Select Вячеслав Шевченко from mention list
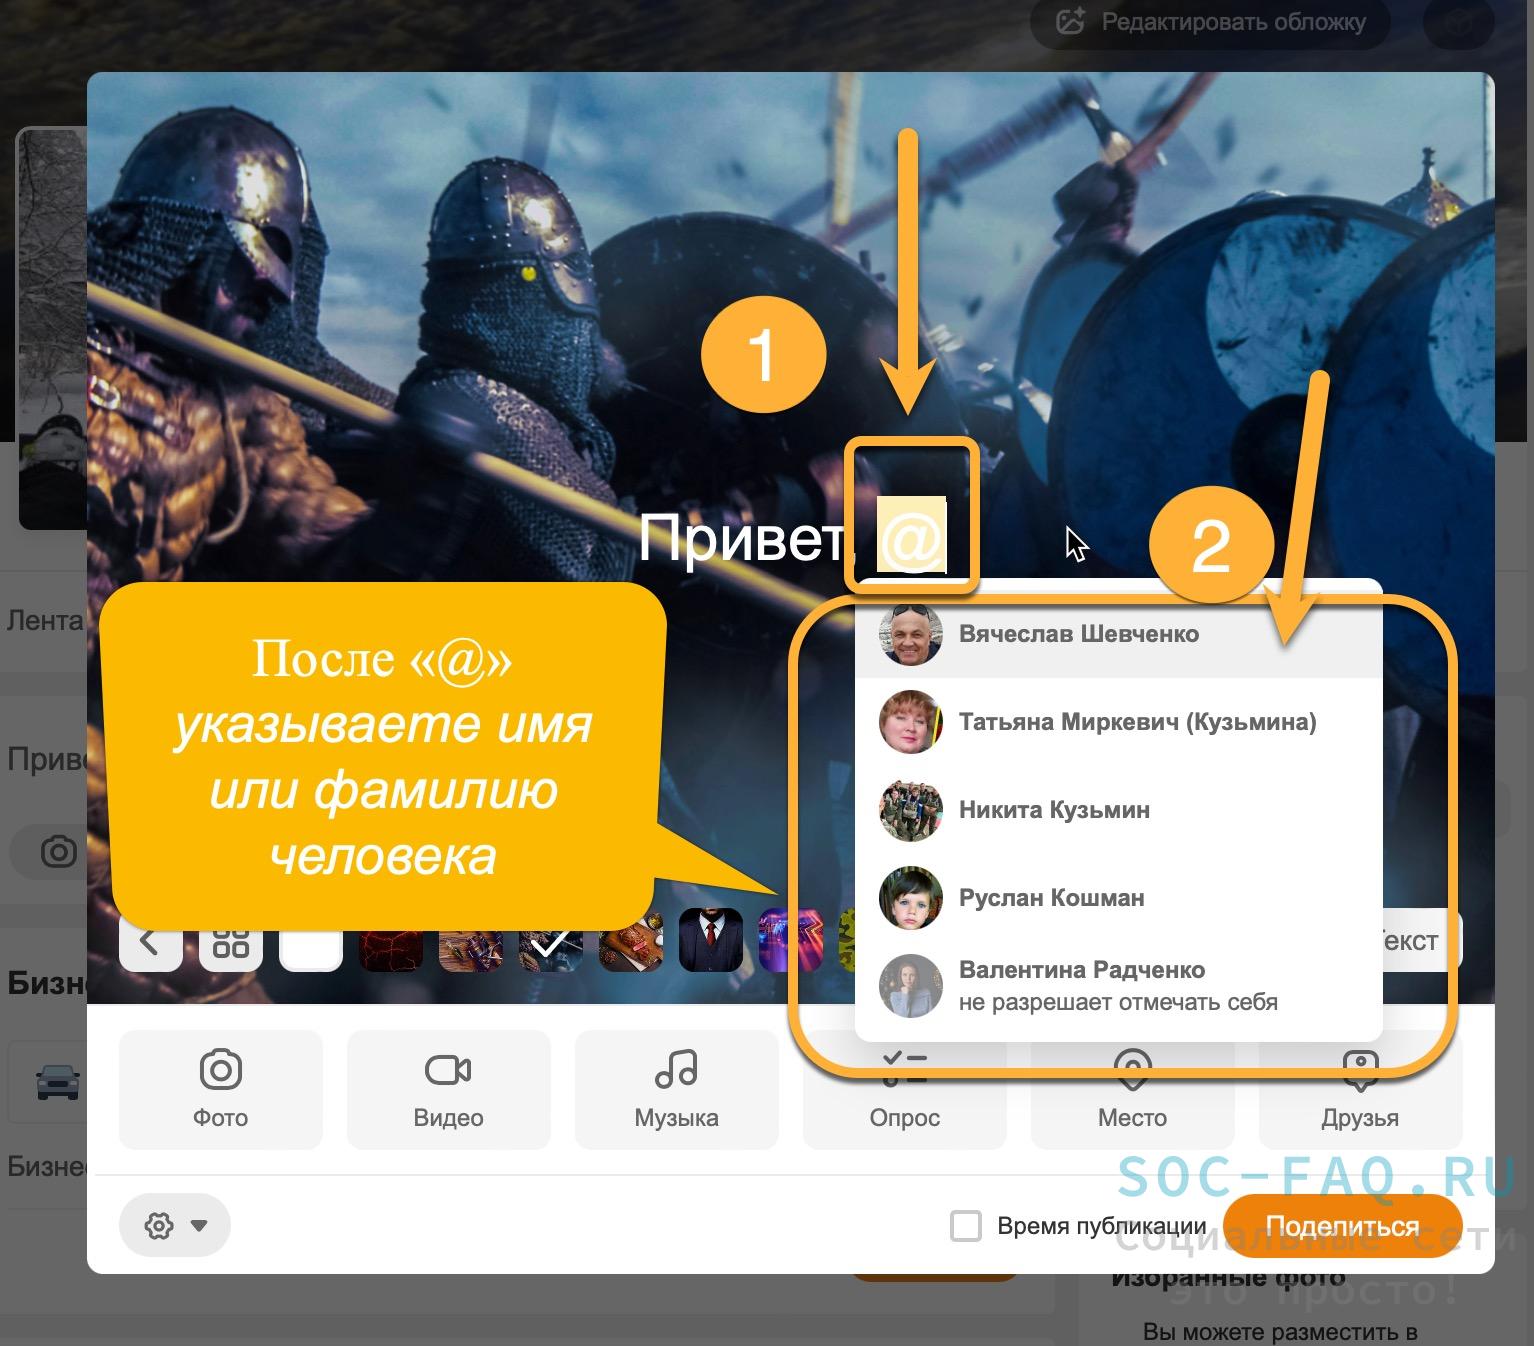Image resolution: width=1534 pixels, height=1346 pixels. [x=1078, y=634]
